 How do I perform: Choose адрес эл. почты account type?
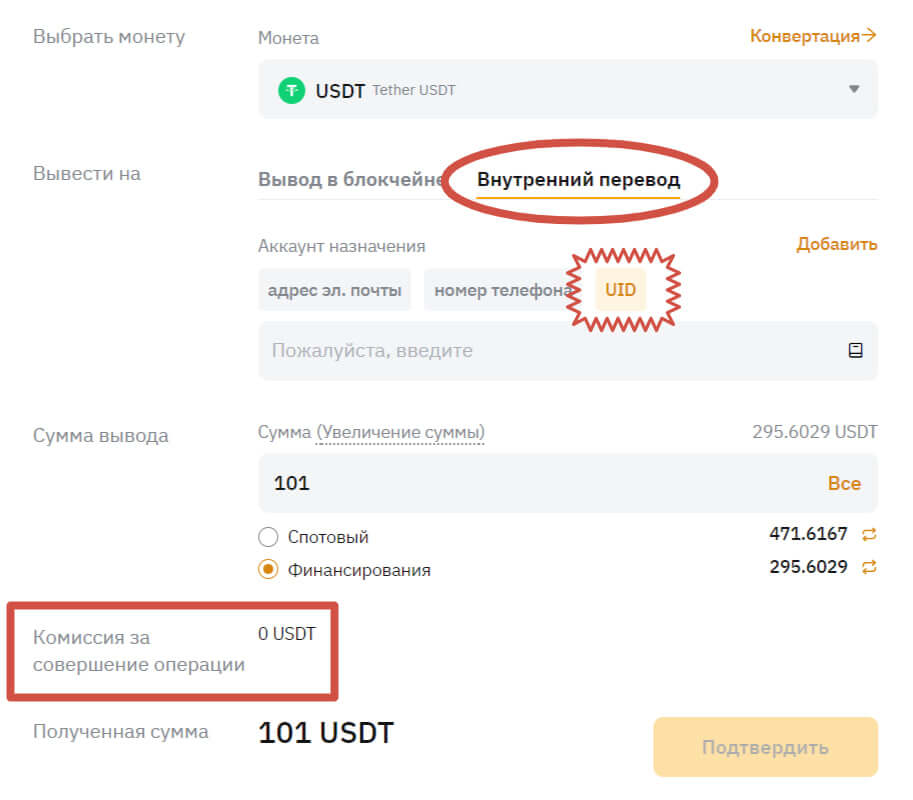pyautogui.click(x=334, y=289)
